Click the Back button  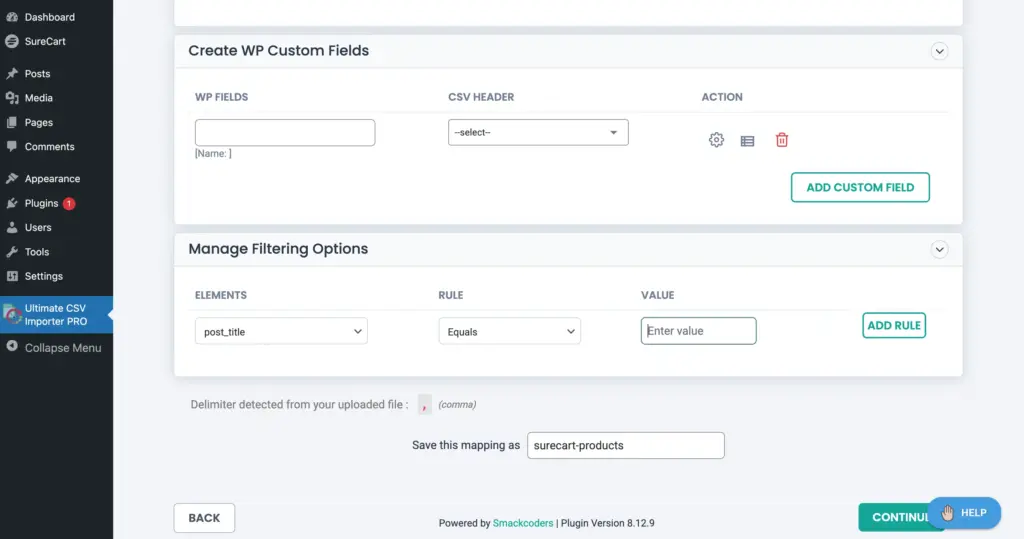[x=204, y=518]
